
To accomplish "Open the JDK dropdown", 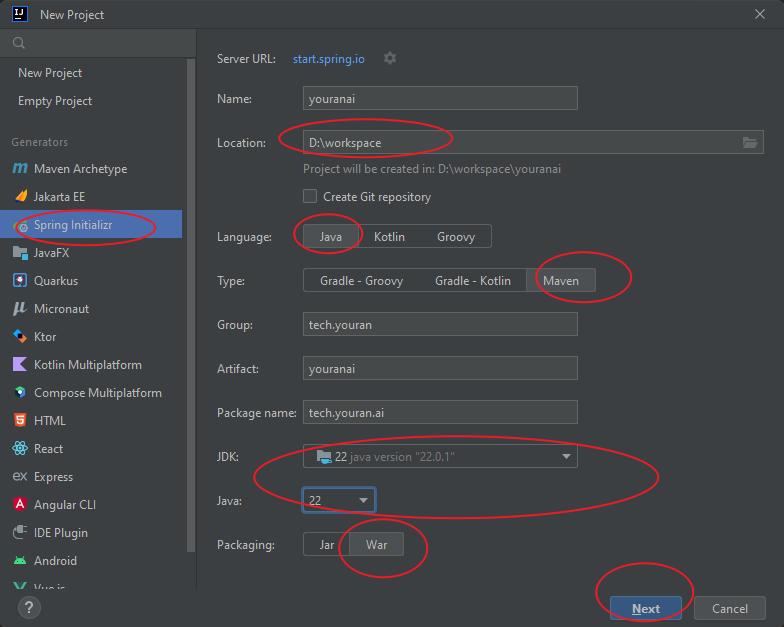I will [440, 456].
